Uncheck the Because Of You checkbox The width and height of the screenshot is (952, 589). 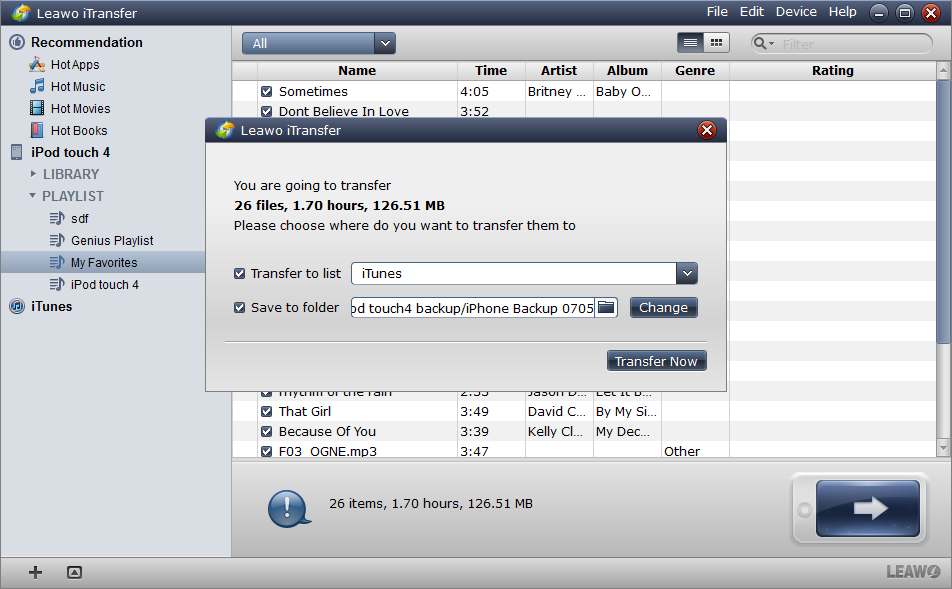(266, 432)
